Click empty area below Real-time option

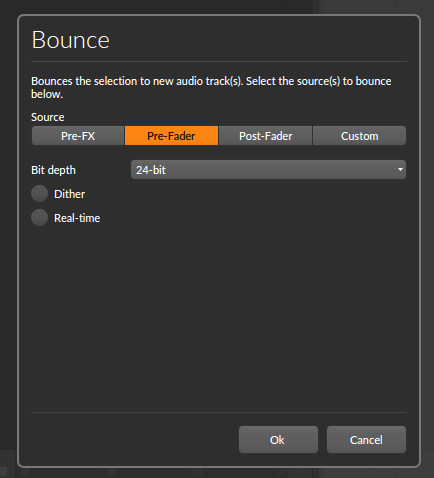click(x=219, y=317)
